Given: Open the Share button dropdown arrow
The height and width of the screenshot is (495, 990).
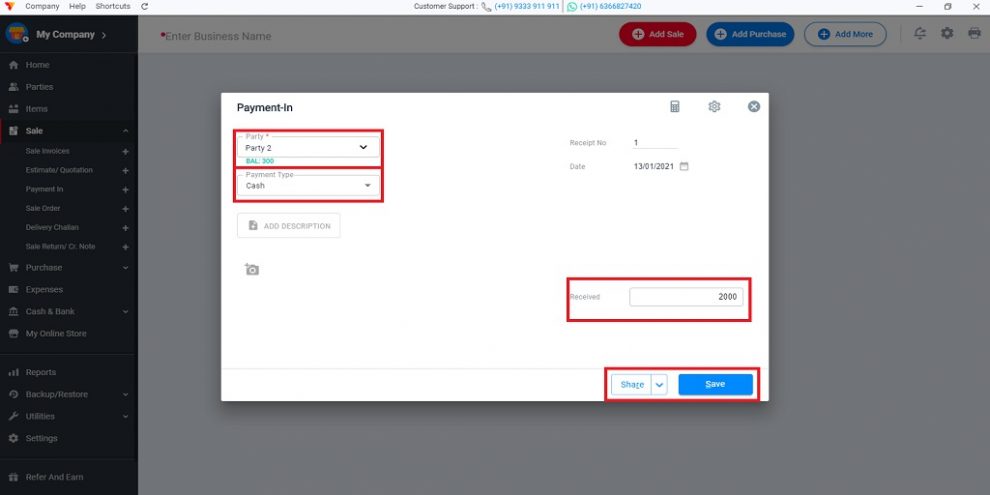Looking at the screenshot, I should coord(659,385).
